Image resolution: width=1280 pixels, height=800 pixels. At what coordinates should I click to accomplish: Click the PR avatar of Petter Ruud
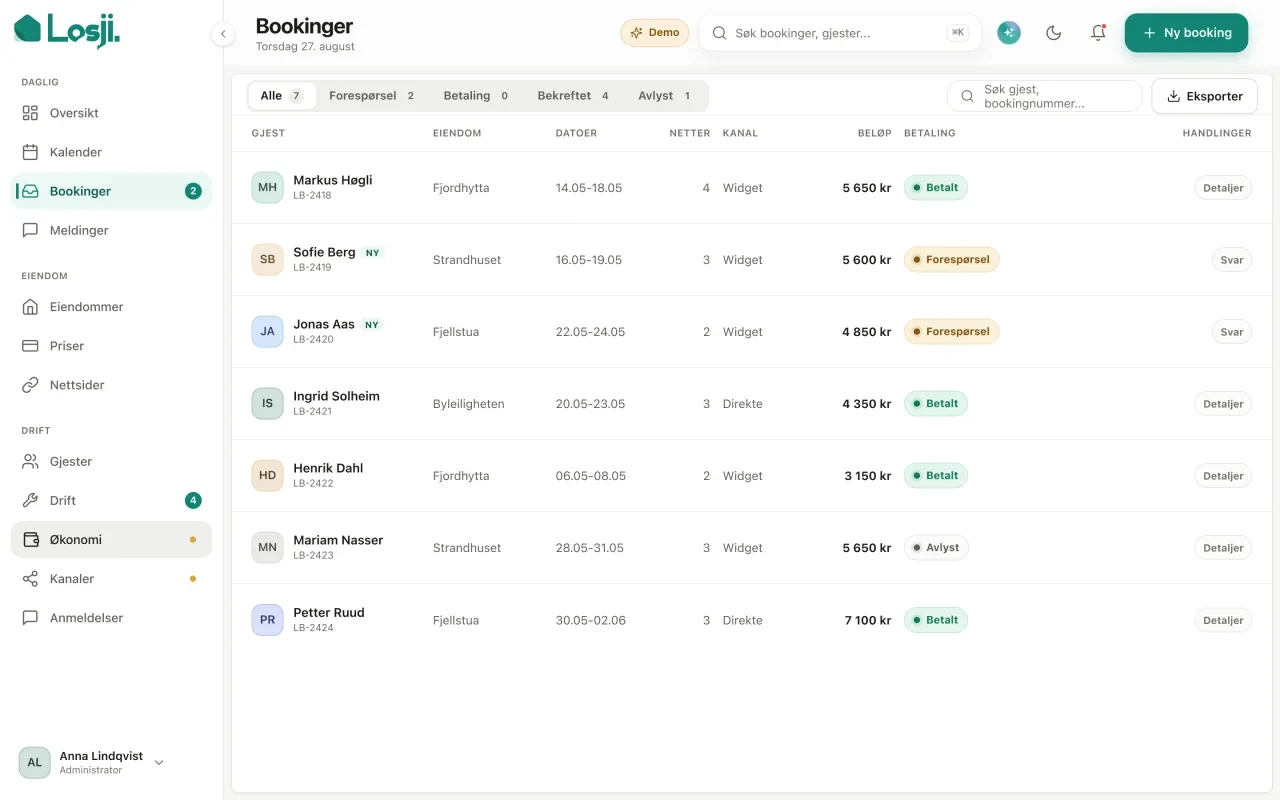[267, 620]
